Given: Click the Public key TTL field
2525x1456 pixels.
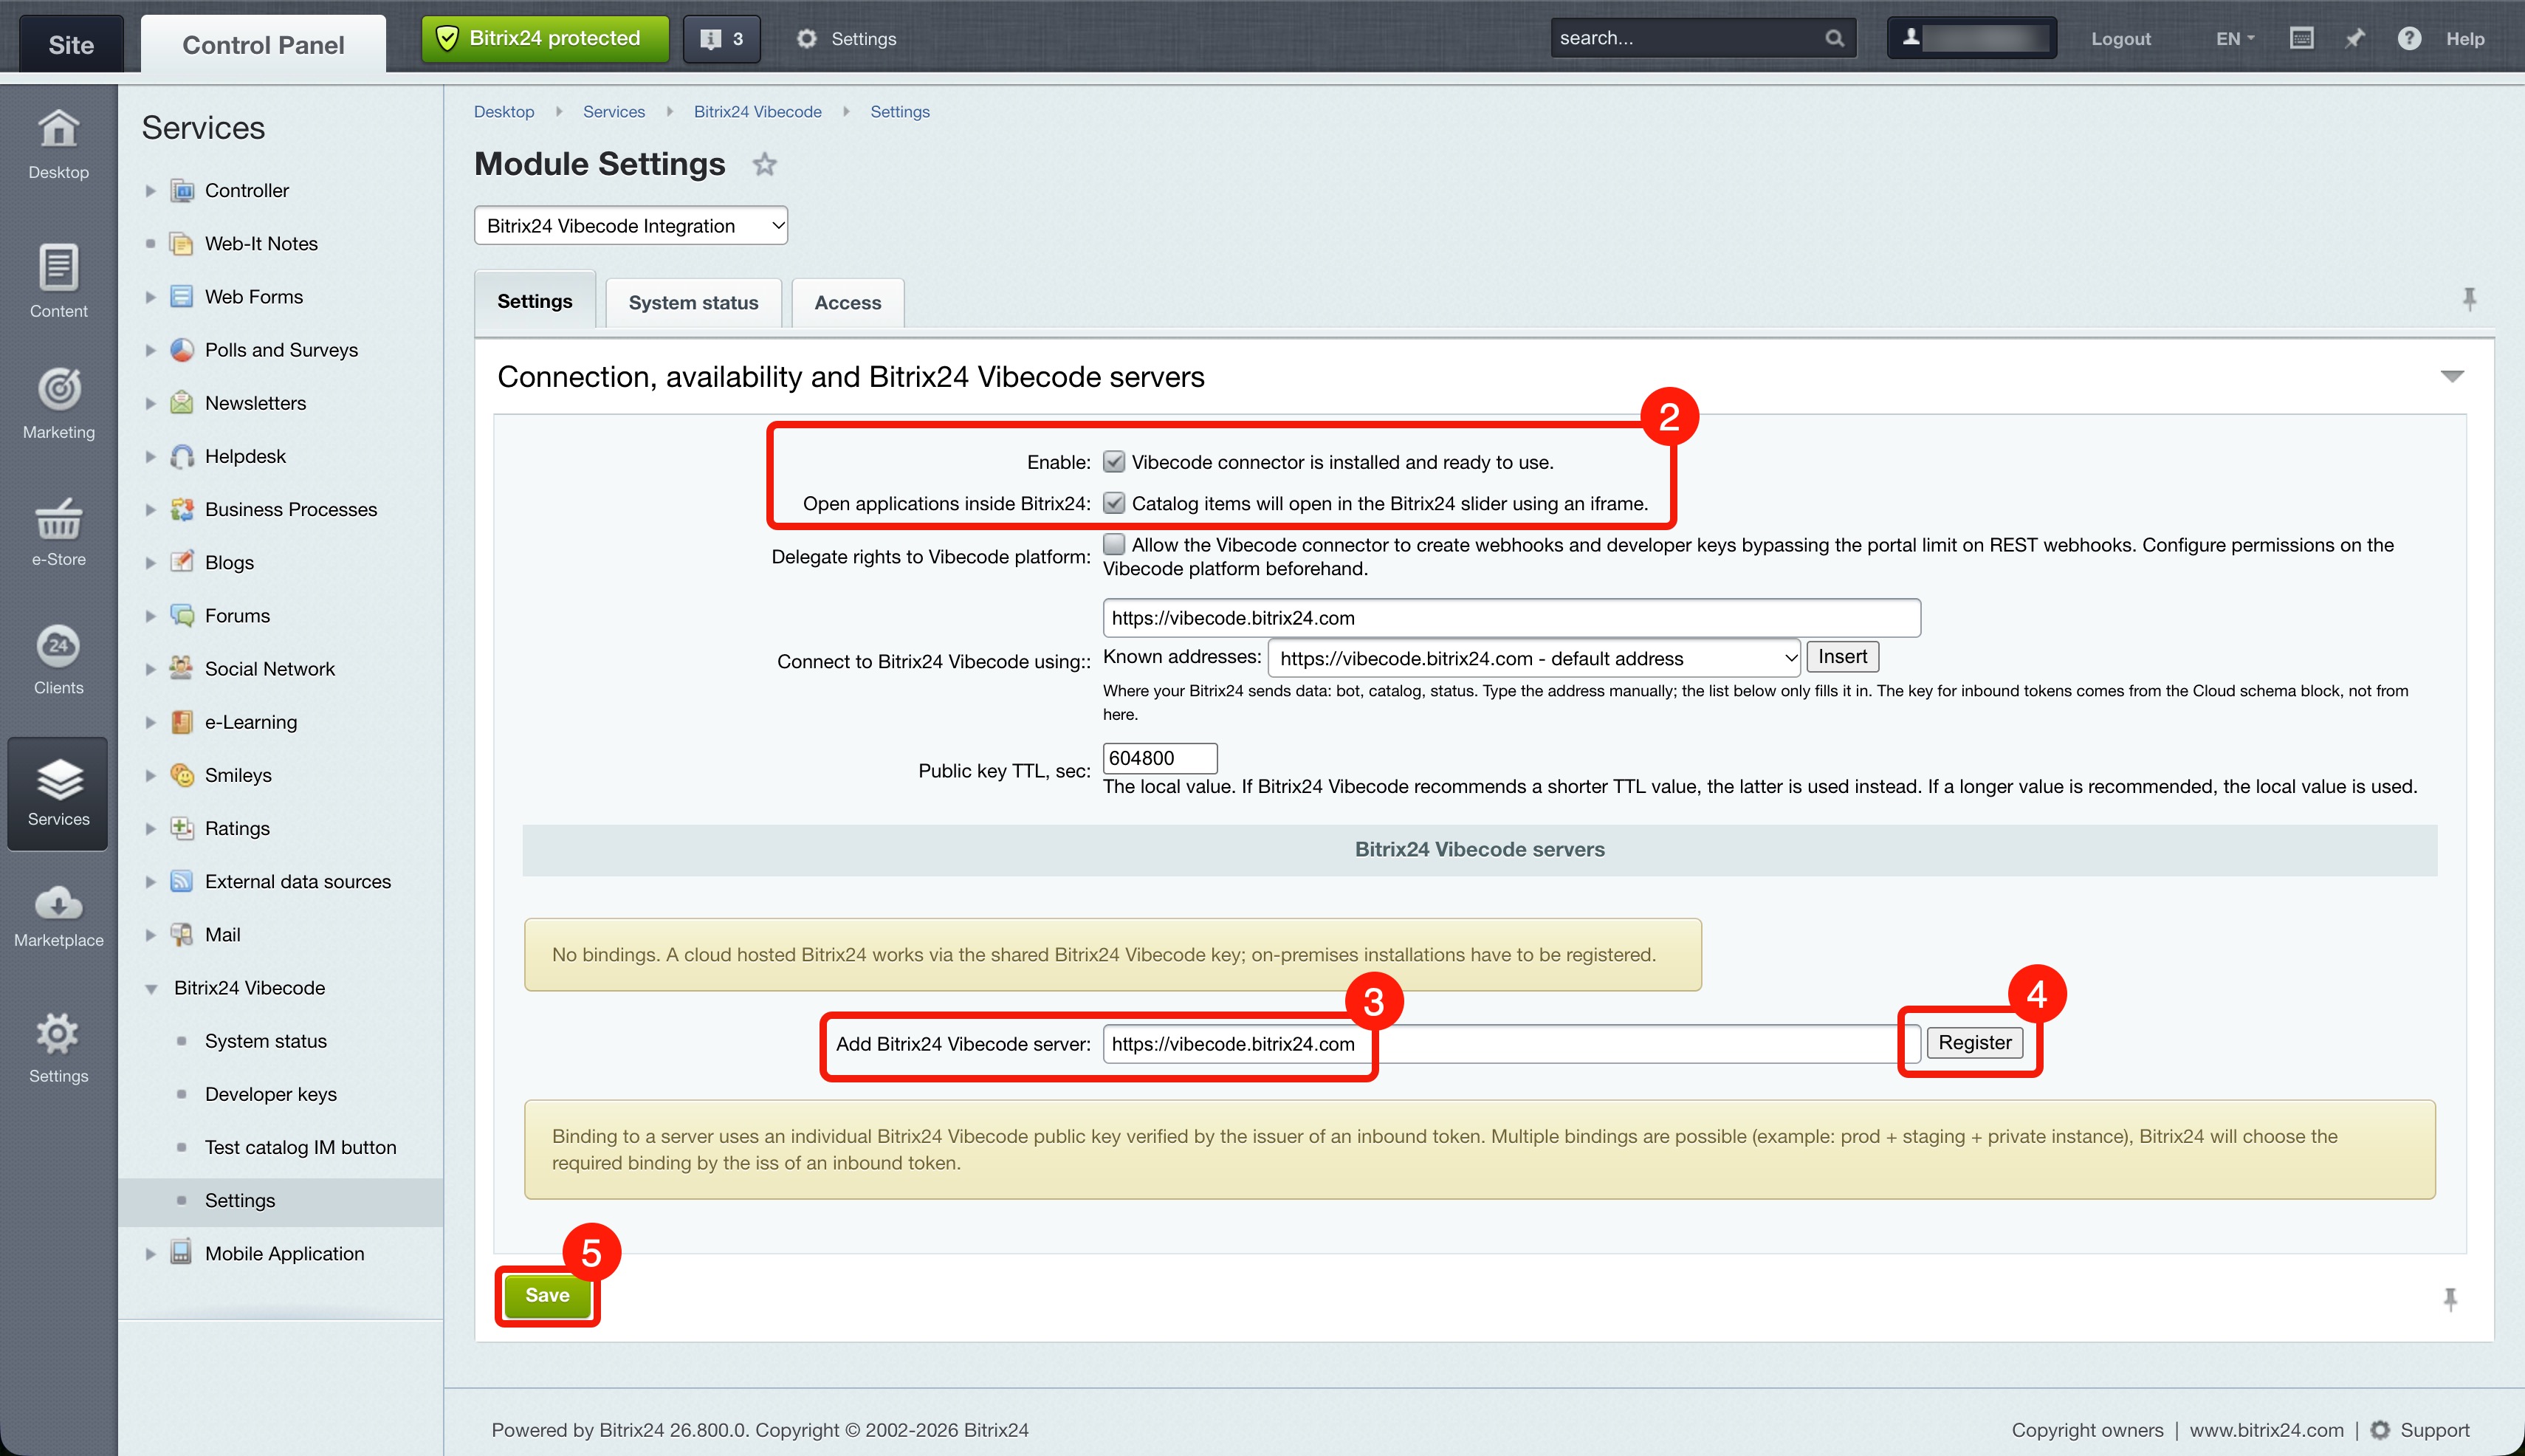Looking at the screenshot, I should 1160,758.
